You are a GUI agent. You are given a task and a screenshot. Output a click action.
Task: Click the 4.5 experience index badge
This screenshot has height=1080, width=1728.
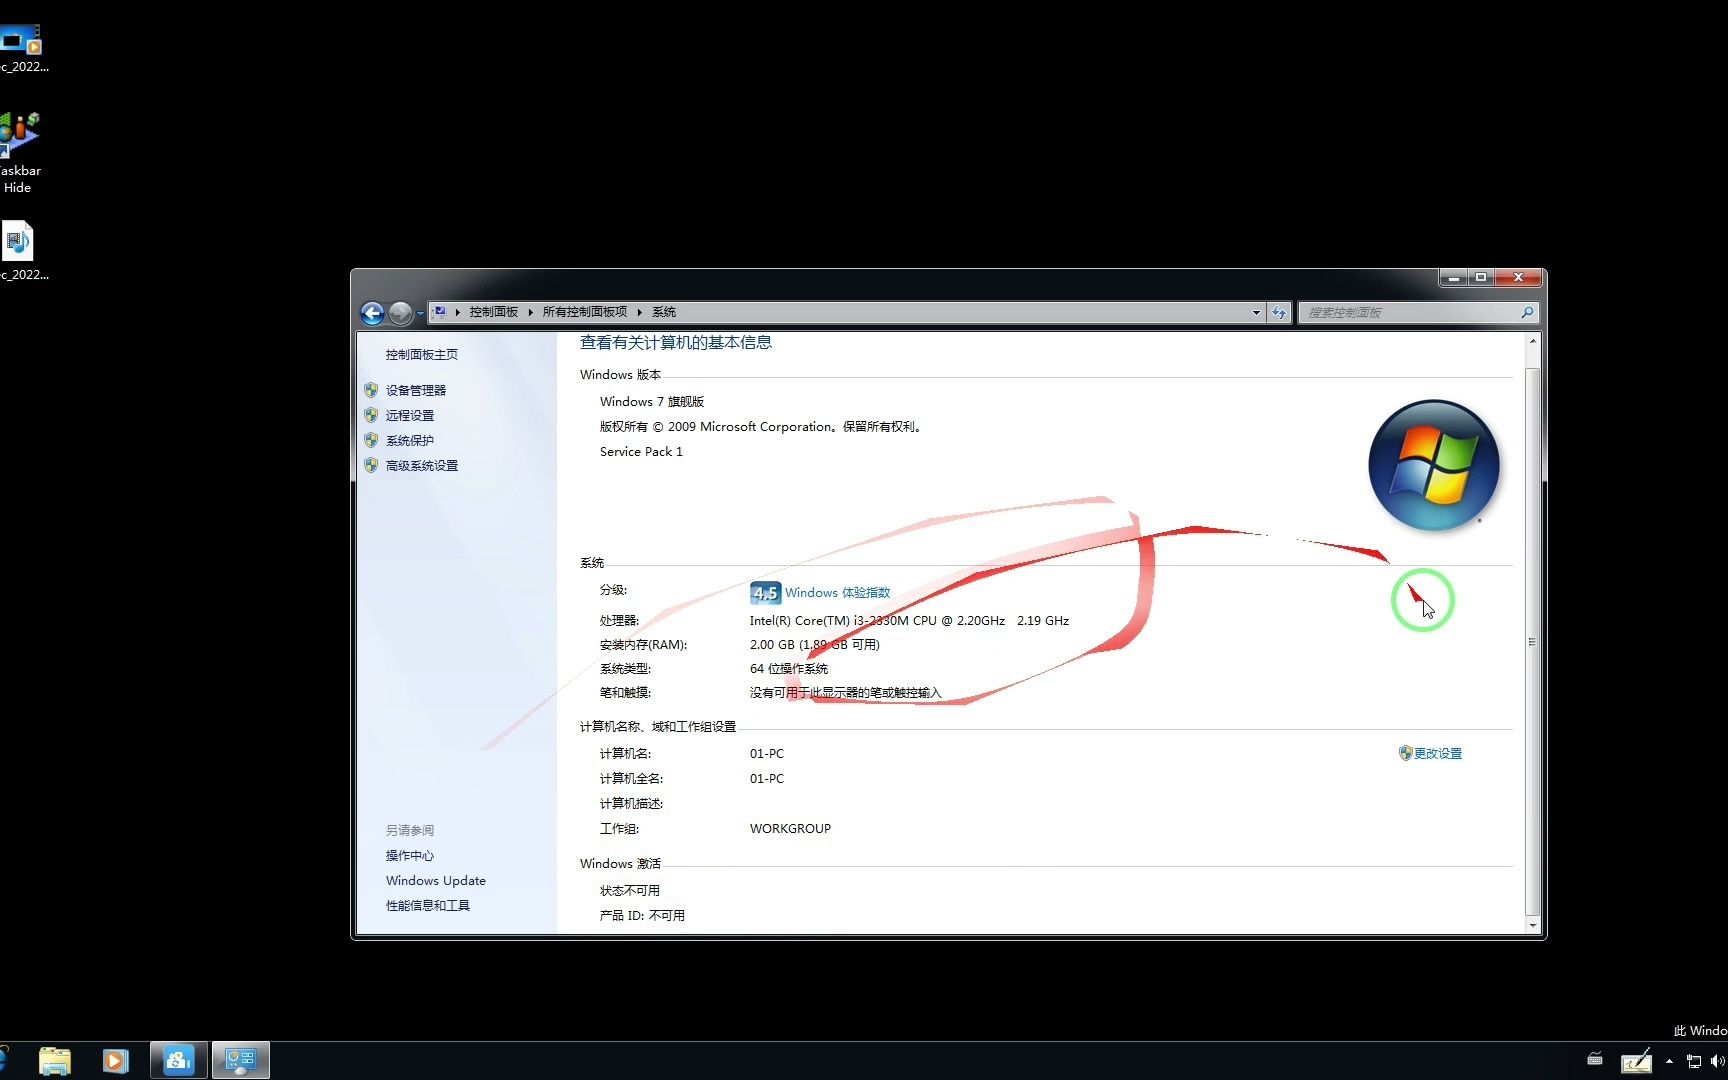pyautogui.click(x=765, y=593)
